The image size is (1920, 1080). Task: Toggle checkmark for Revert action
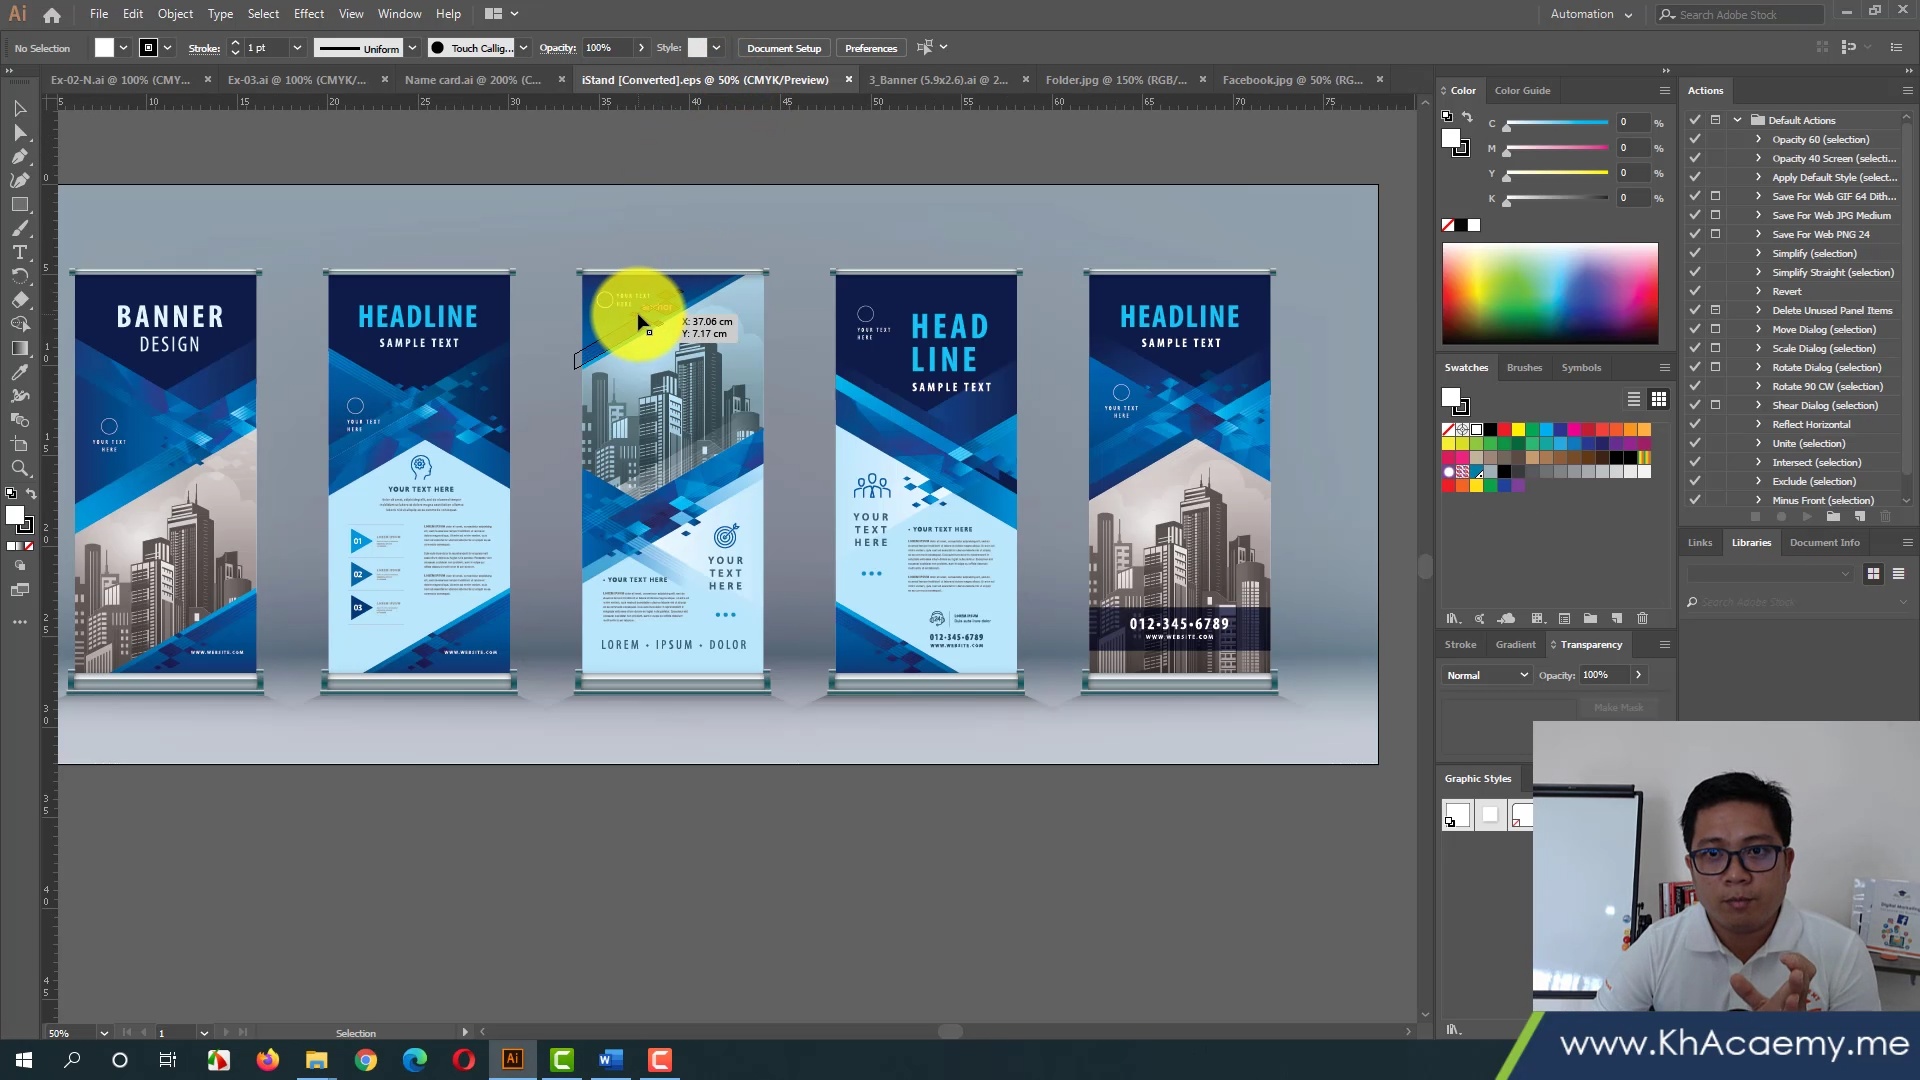click(1695, 291)
